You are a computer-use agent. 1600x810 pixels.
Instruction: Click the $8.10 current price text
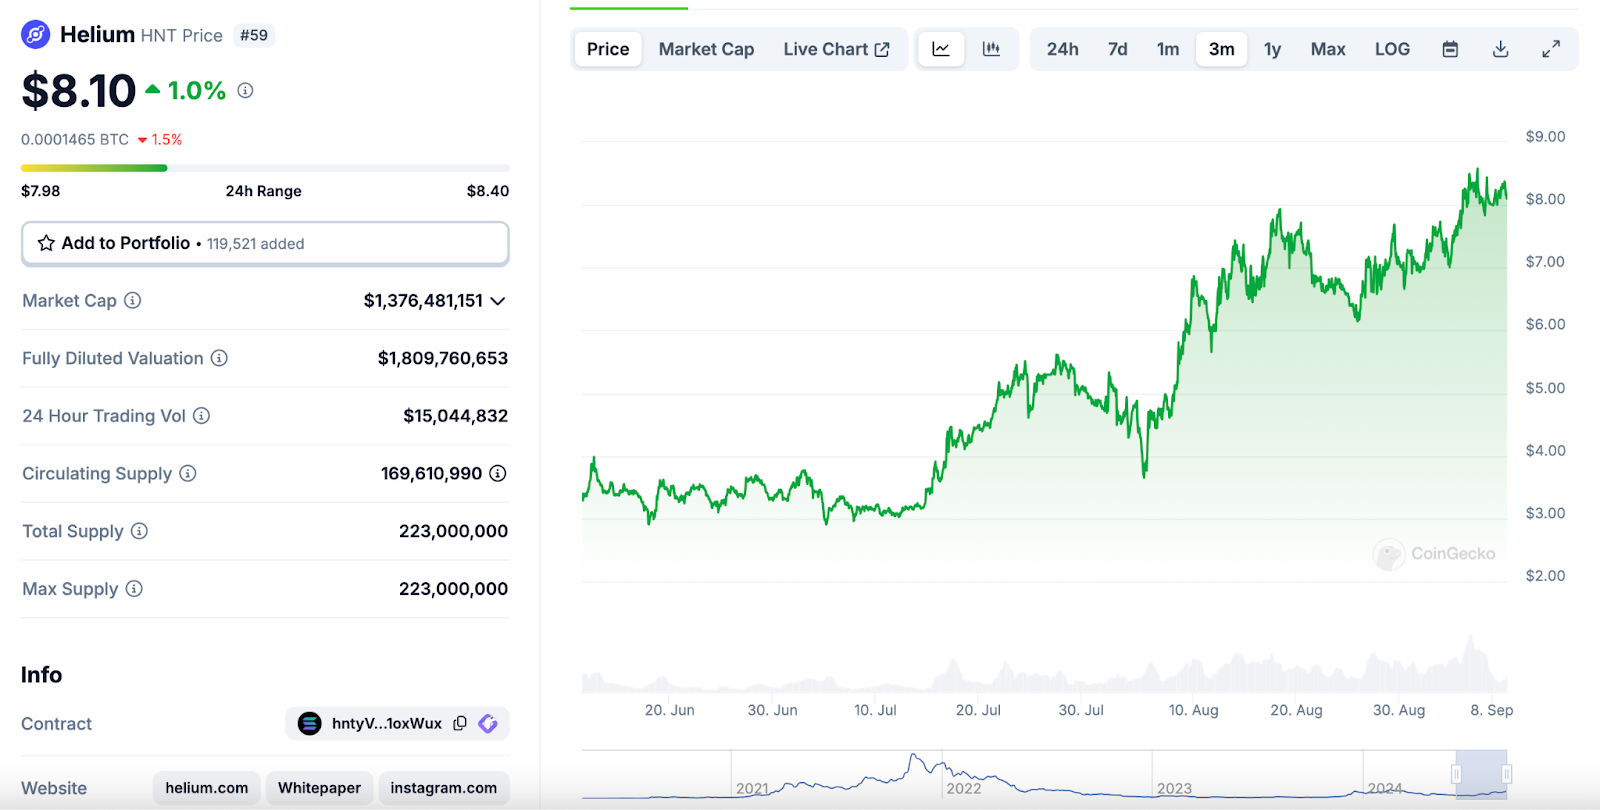tap(79, 91)
